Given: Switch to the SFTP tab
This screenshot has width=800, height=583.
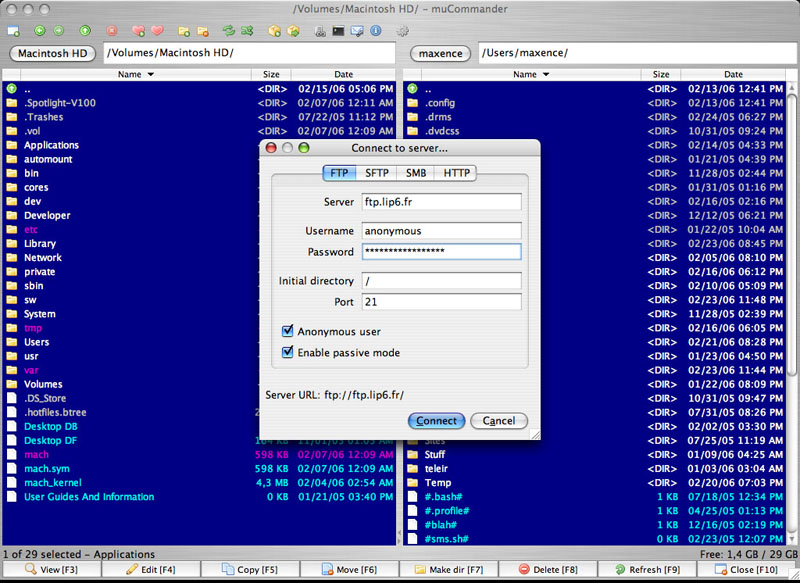Looking at the screenshot, I should tap(377, 173).
